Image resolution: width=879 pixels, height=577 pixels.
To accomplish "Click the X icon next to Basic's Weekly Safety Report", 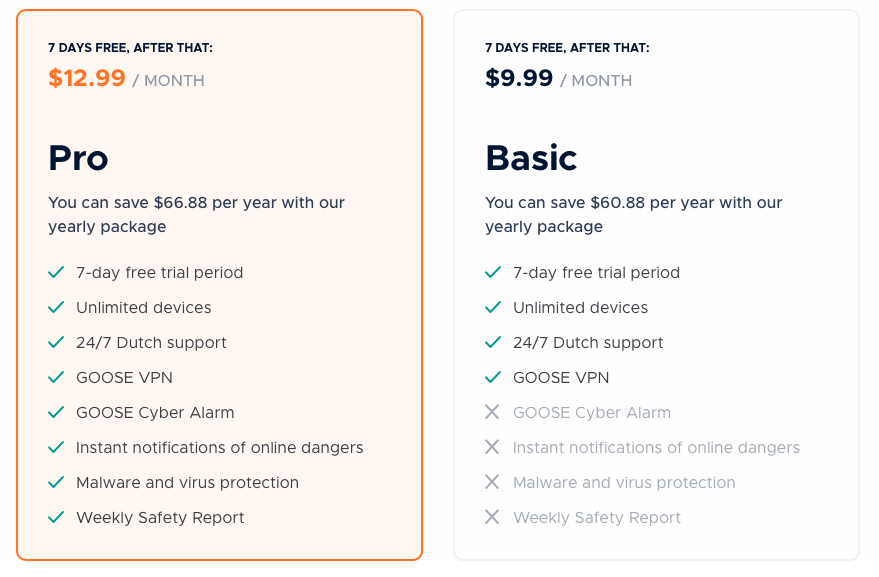I will (492, 517).
